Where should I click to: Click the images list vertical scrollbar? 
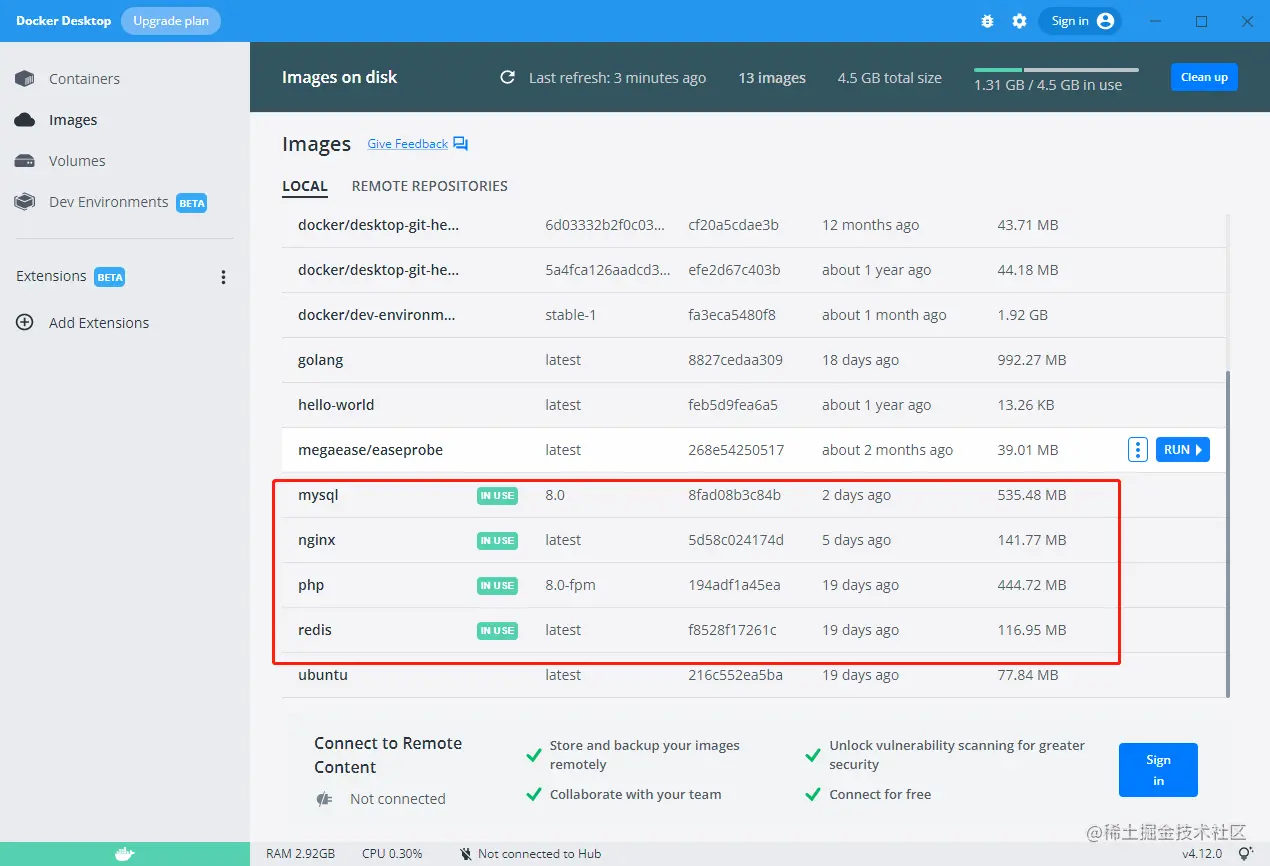(1228, 535)
